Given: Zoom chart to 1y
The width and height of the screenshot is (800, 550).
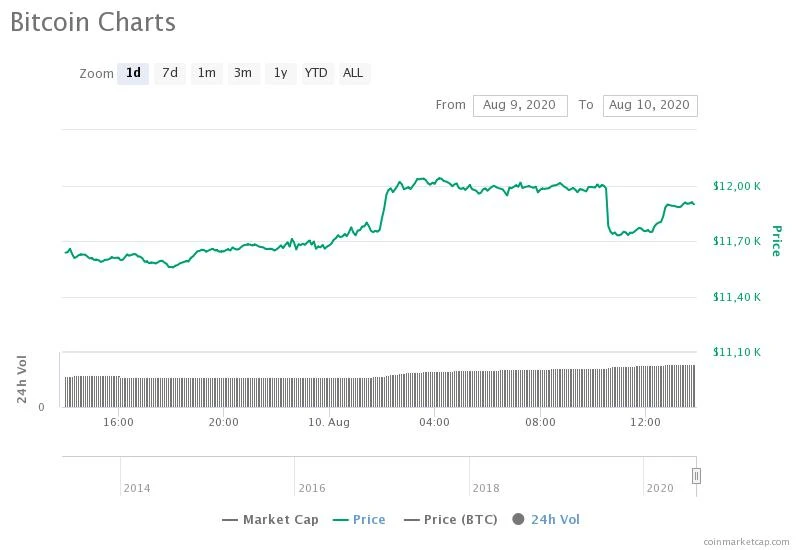Looking at the screenshot, I should coord(280,73).
